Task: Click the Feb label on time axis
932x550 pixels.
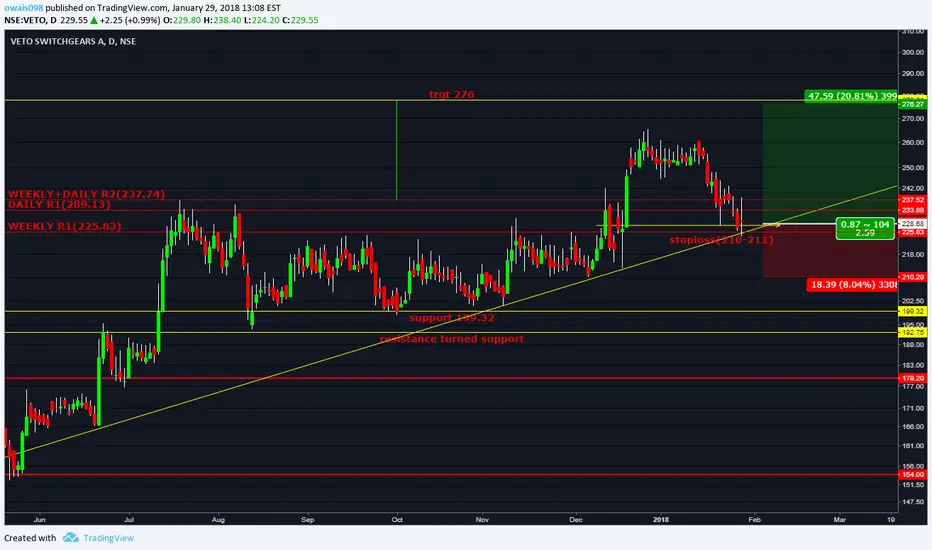Action: pyautogui.click(x=754, y=519)
